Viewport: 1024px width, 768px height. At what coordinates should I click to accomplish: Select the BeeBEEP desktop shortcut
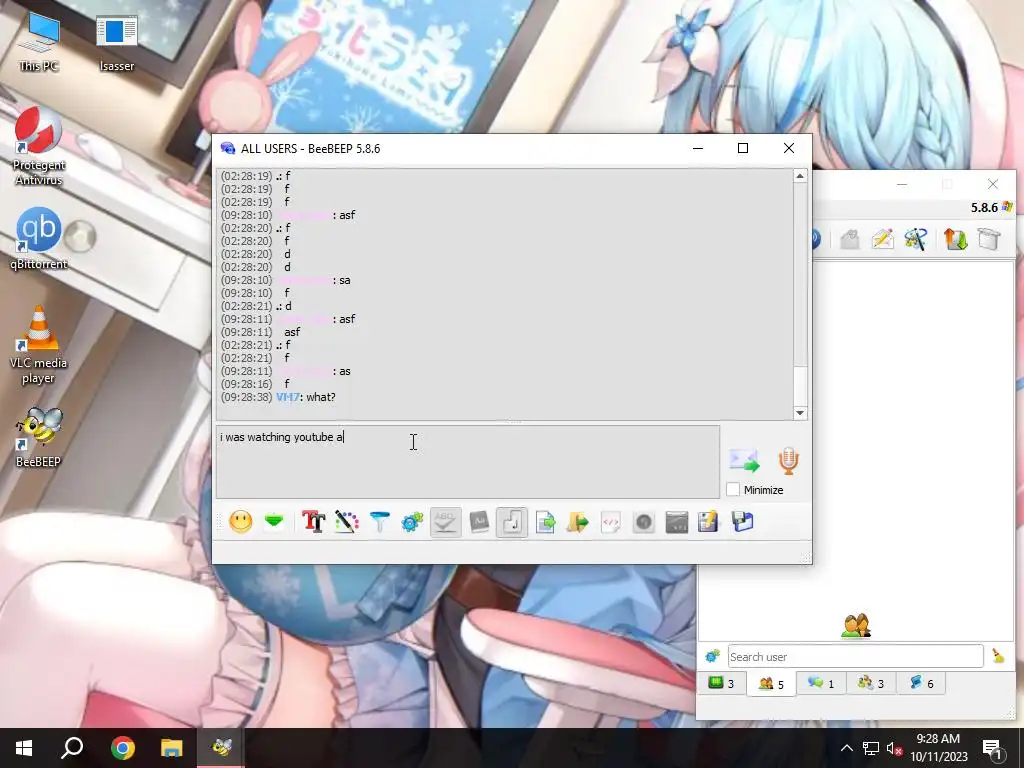tap(39, 438)
